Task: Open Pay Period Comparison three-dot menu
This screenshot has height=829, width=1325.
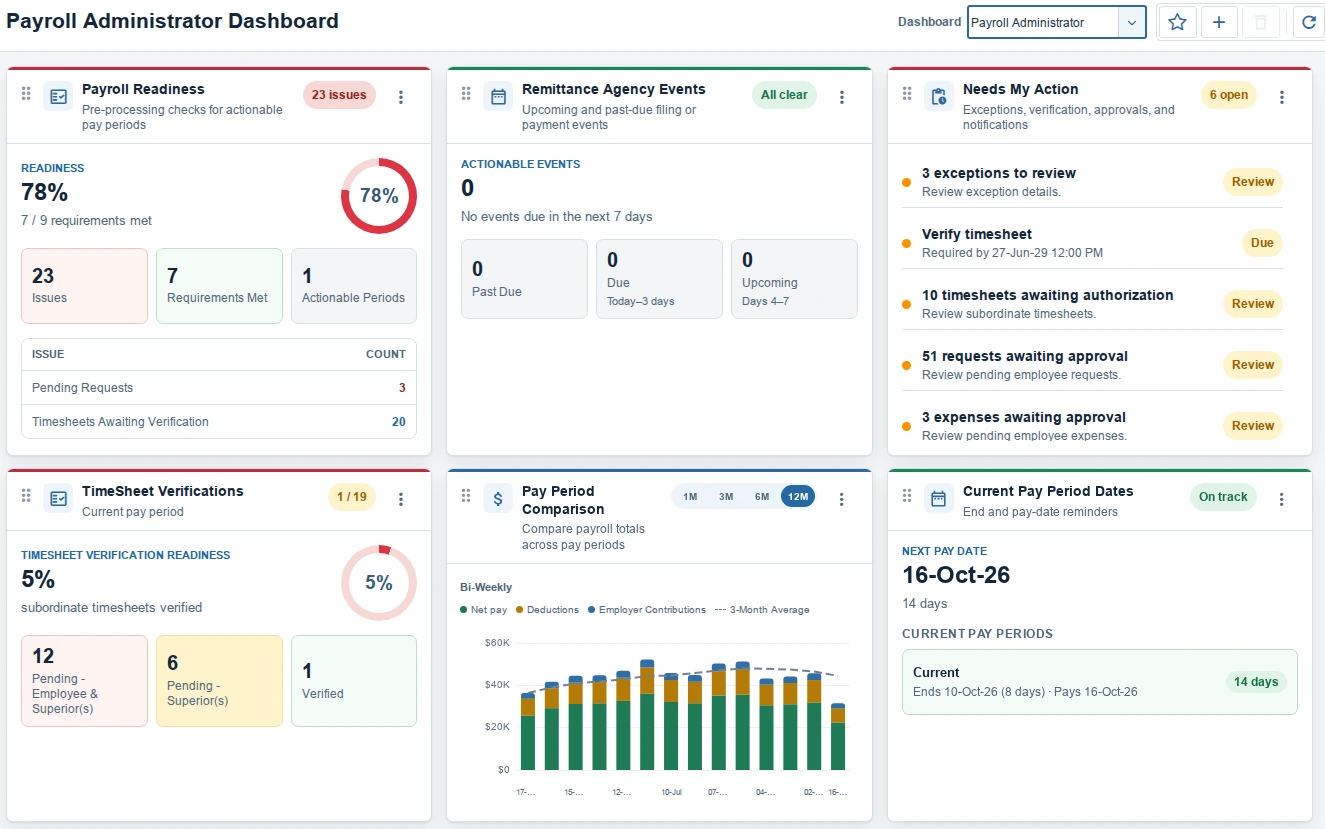Action: point(842,499)
